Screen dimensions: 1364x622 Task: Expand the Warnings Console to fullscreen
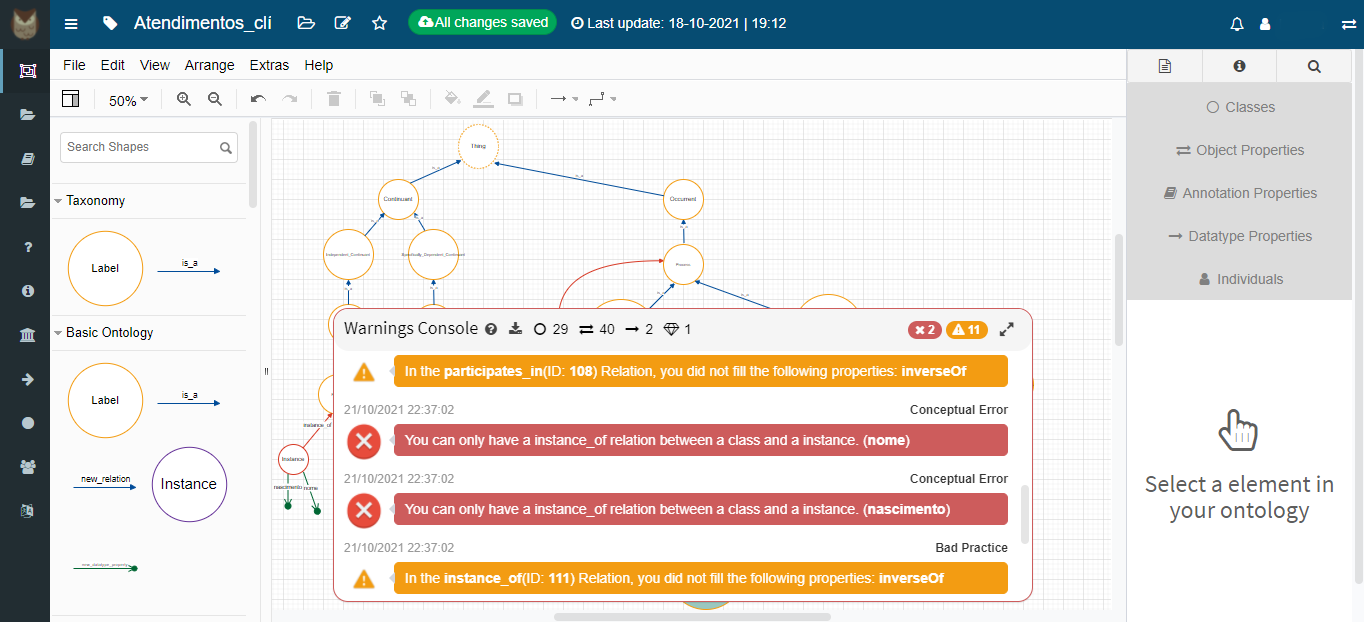coord(1007,329)
